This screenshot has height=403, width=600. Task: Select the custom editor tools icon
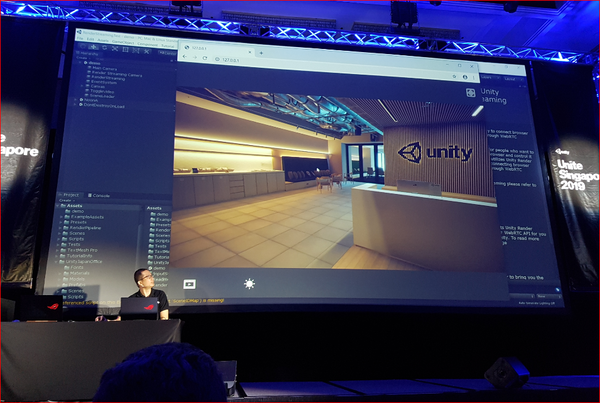(x=147, y=51)
